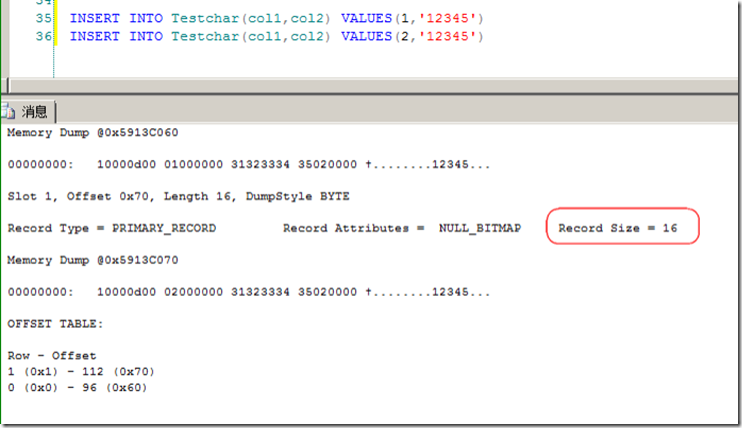Image resolution: width=742 pixels, height=428 pixels.
Task: Select the messages tab icon
Action: tap(8, 112)
